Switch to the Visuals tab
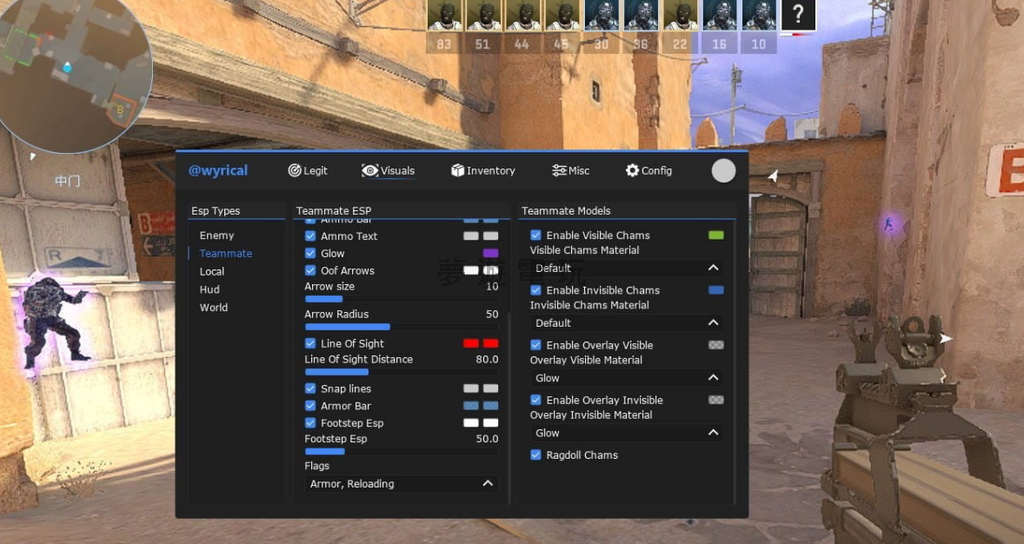This screenshot has width=1024, height=544. pyautogui.click(x=388, y=170)
